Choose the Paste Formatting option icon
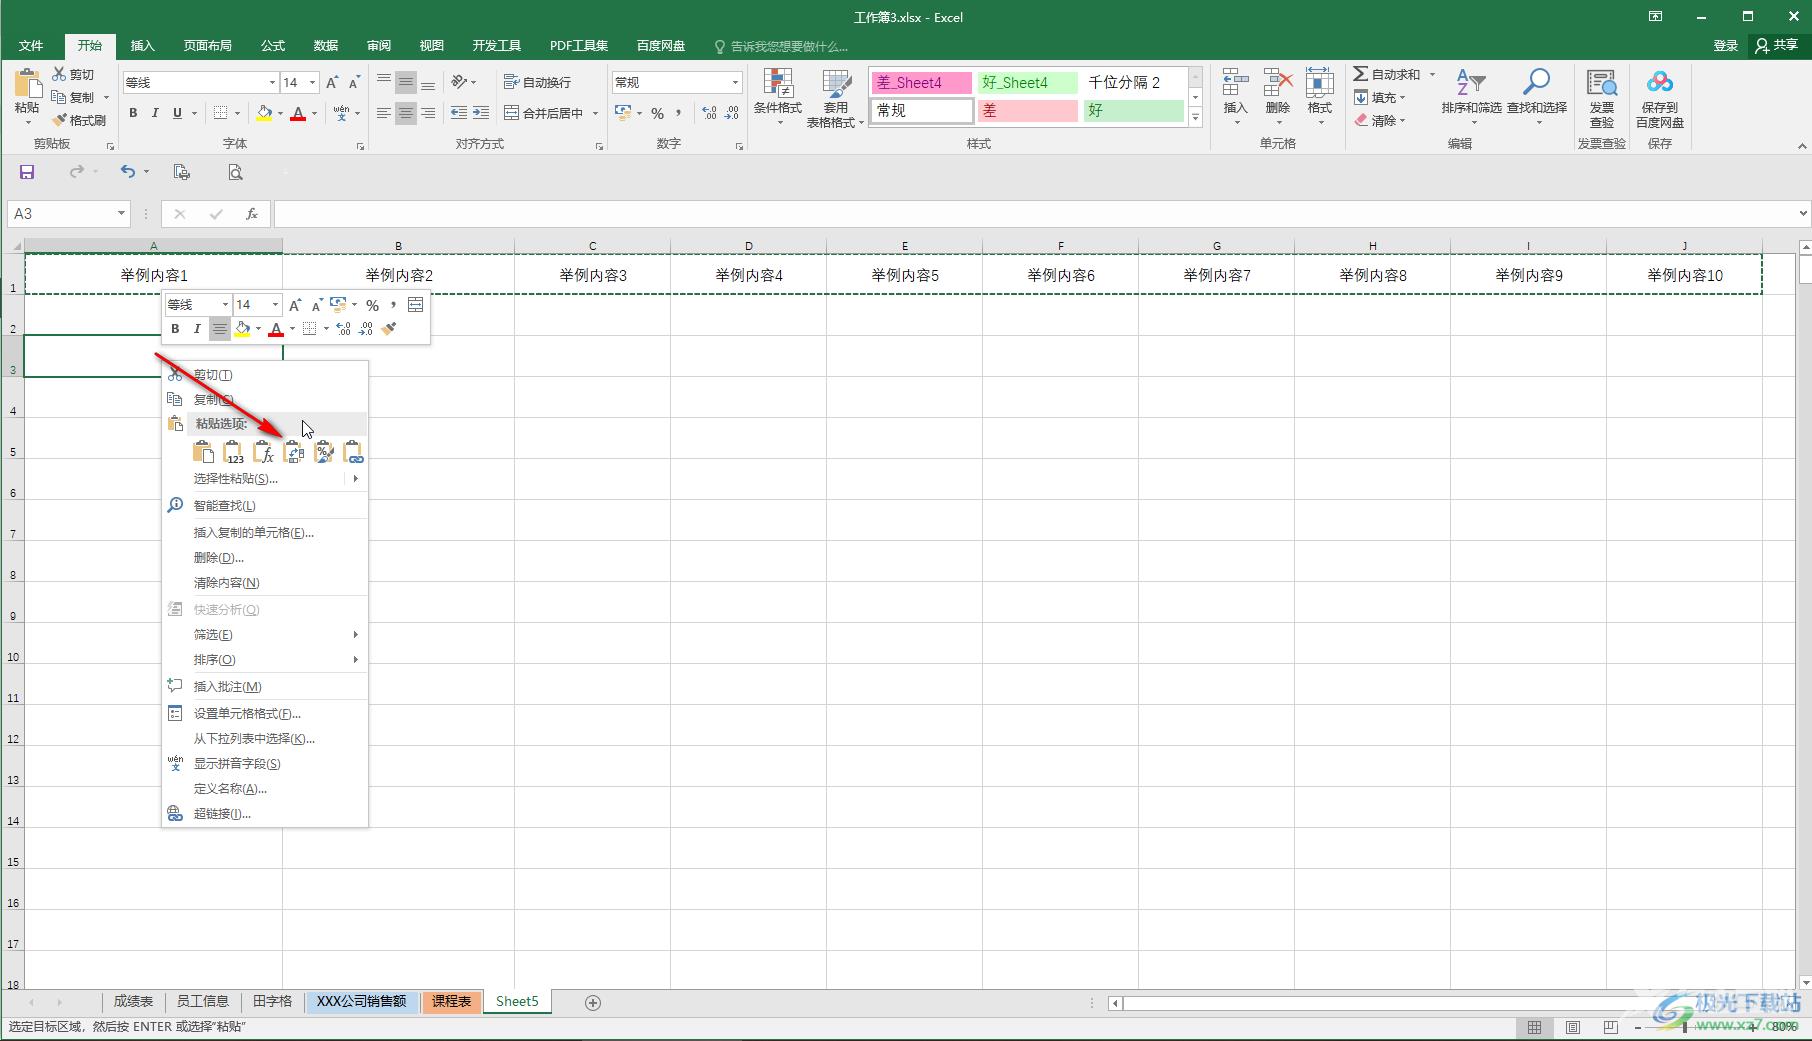 click(324, 452)
